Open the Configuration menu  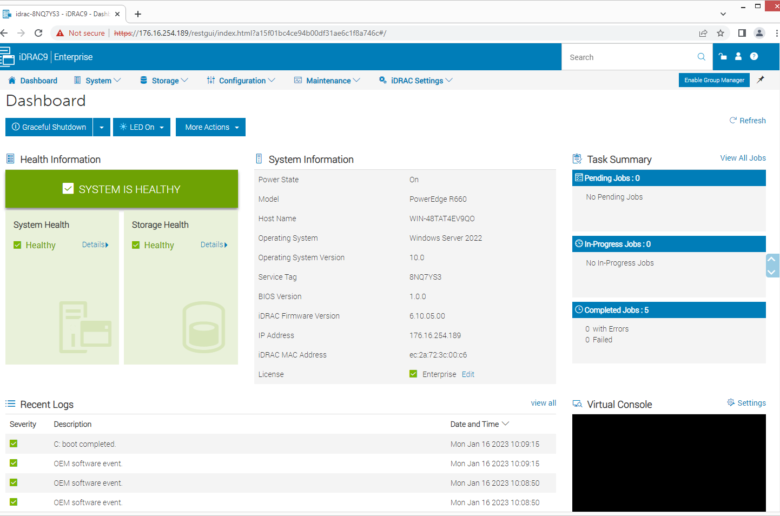click(x=242, y=80)
